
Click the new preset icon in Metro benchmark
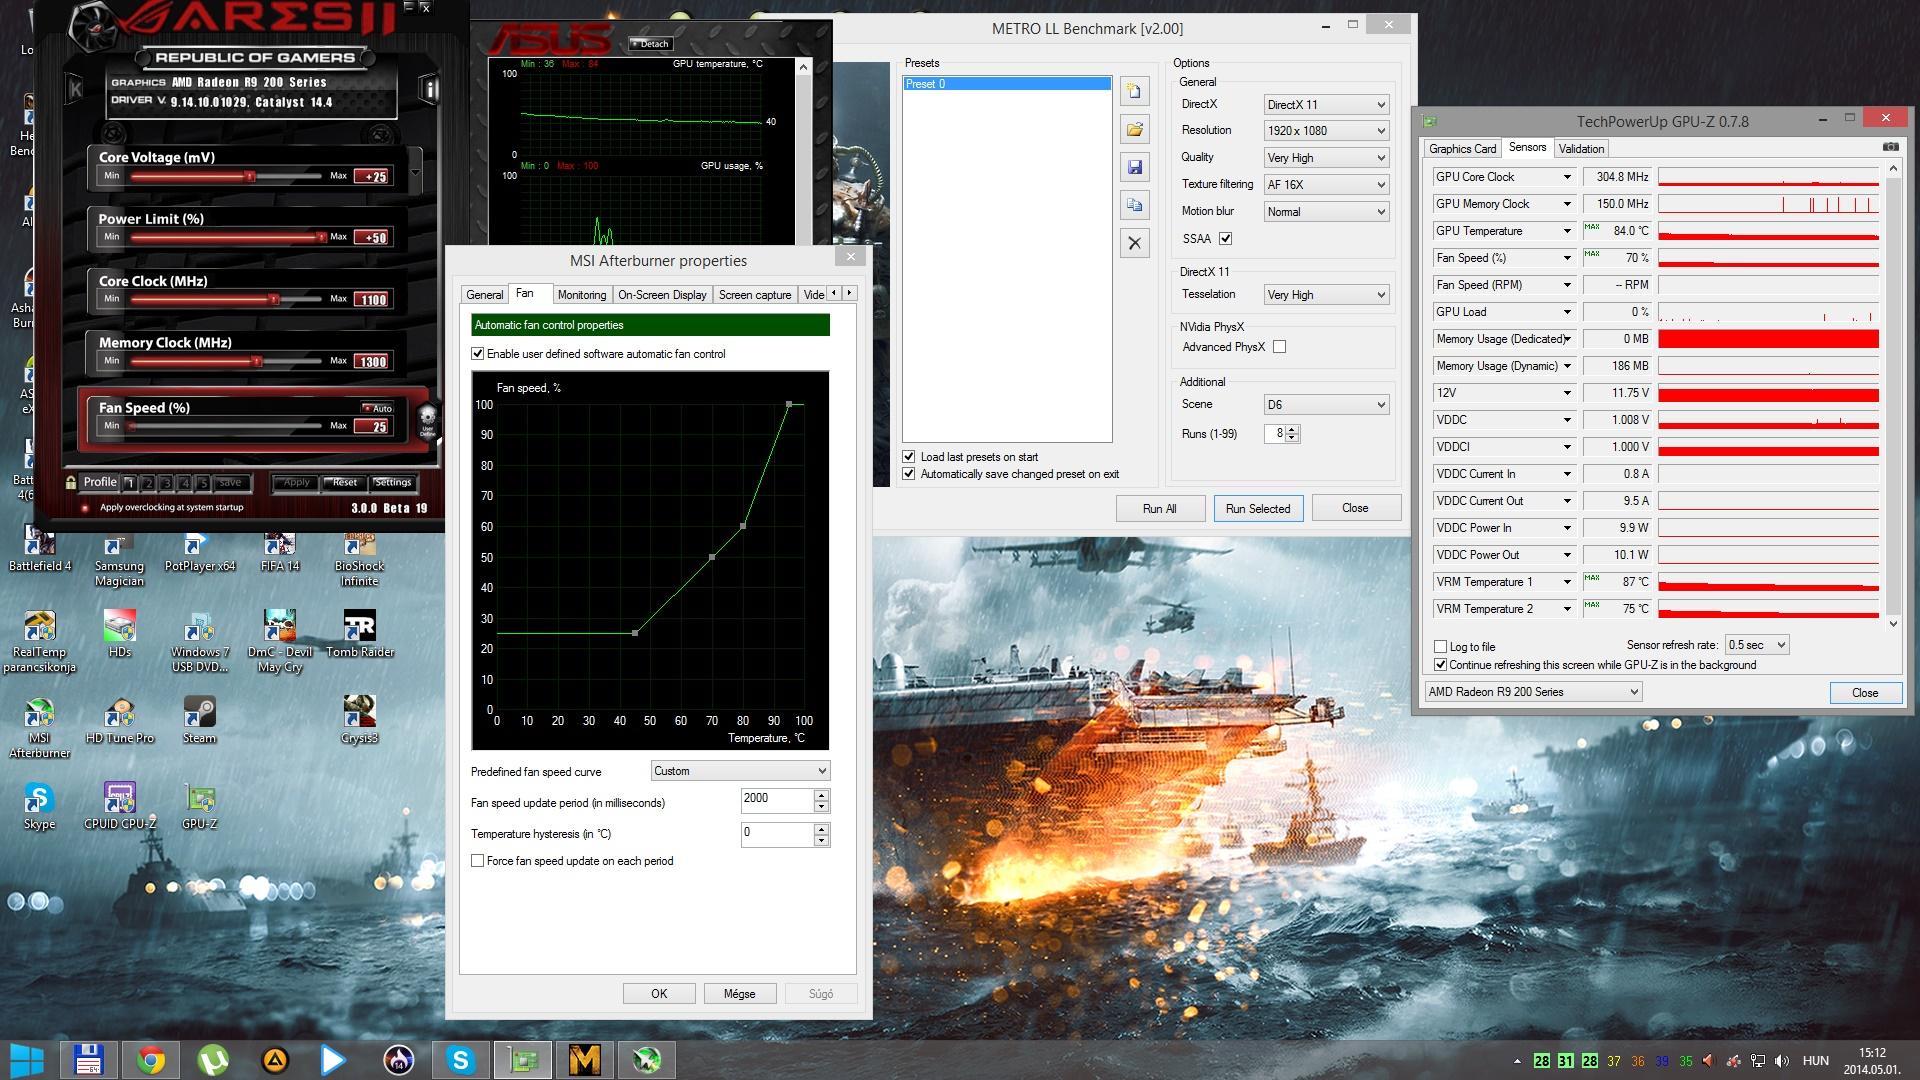[x=1134, y=92]
